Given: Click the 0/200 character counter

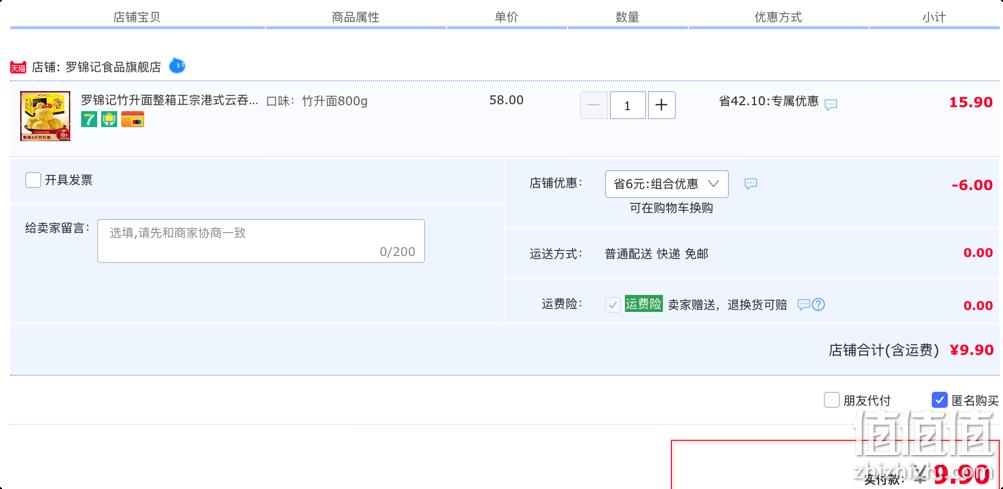Looking at the screenshot, I should tap(397, 252).
